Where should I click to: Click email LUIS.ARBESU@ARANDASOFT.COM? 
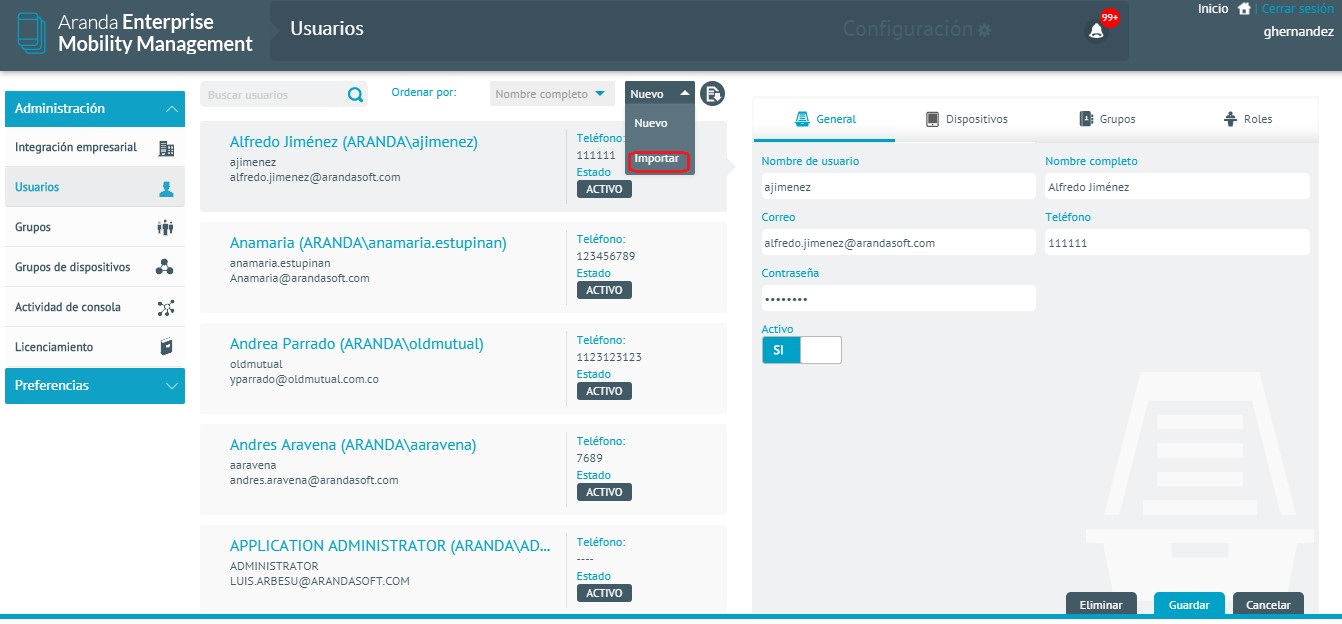click(320, 581)
